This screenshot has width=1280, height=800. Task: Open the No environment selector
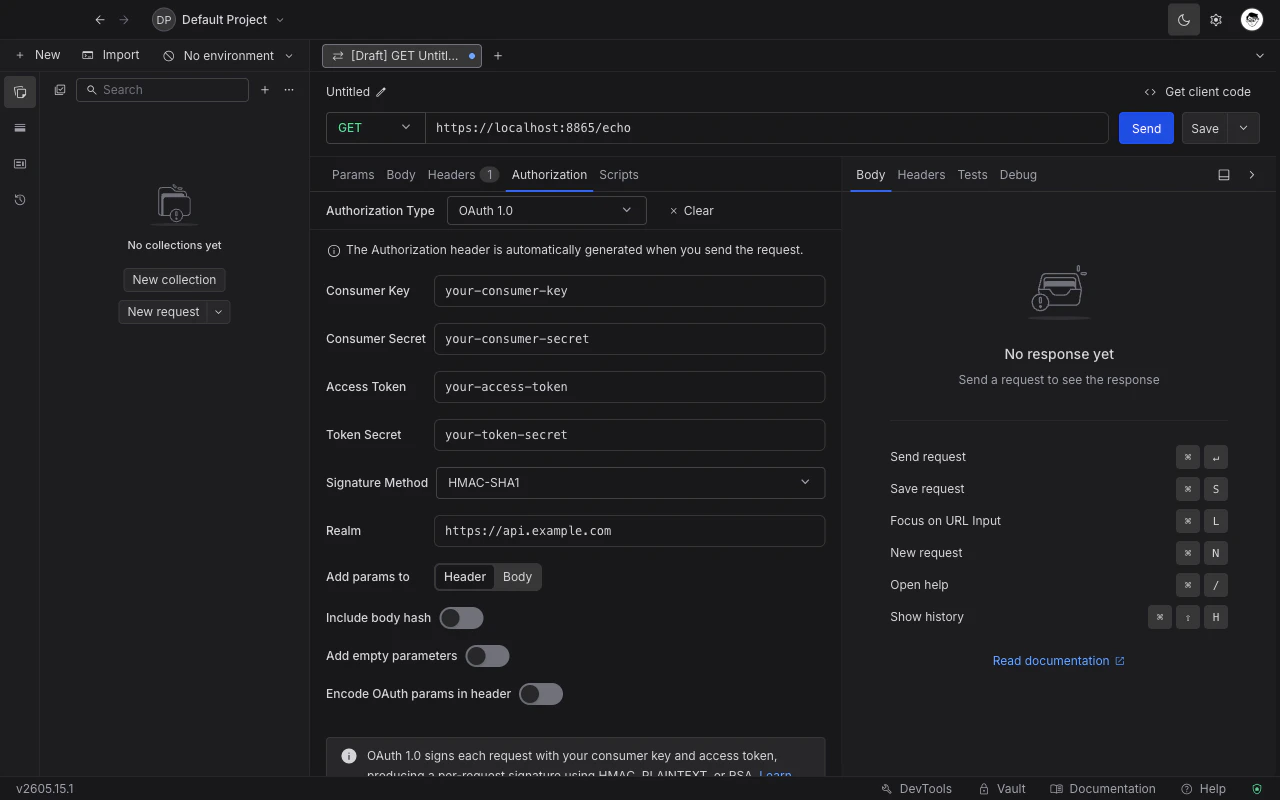tap(228, 56)
